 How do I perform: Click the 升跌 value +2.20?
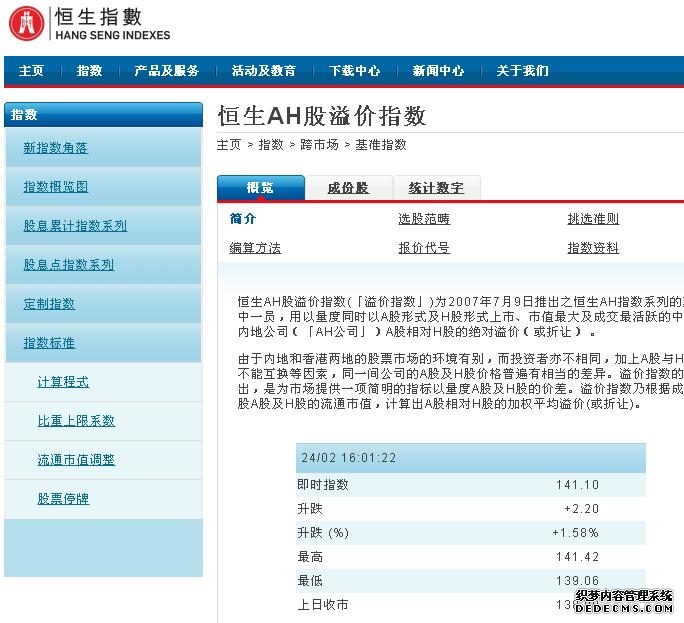point(581,509)
